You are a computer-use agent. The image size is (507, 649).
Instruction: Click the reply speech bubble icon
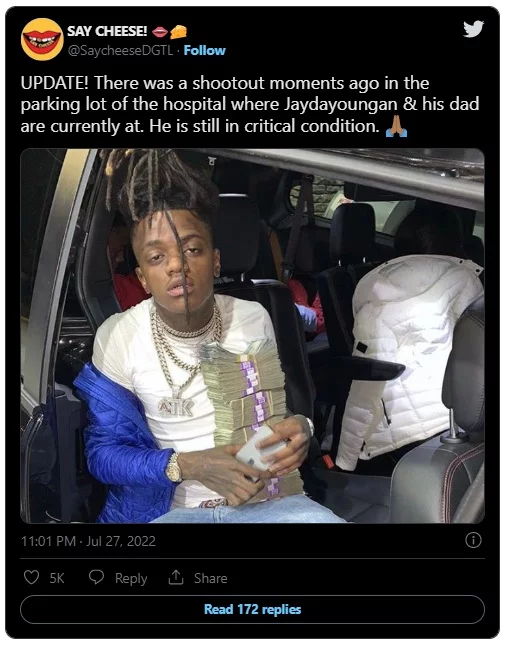pos(96,577)
